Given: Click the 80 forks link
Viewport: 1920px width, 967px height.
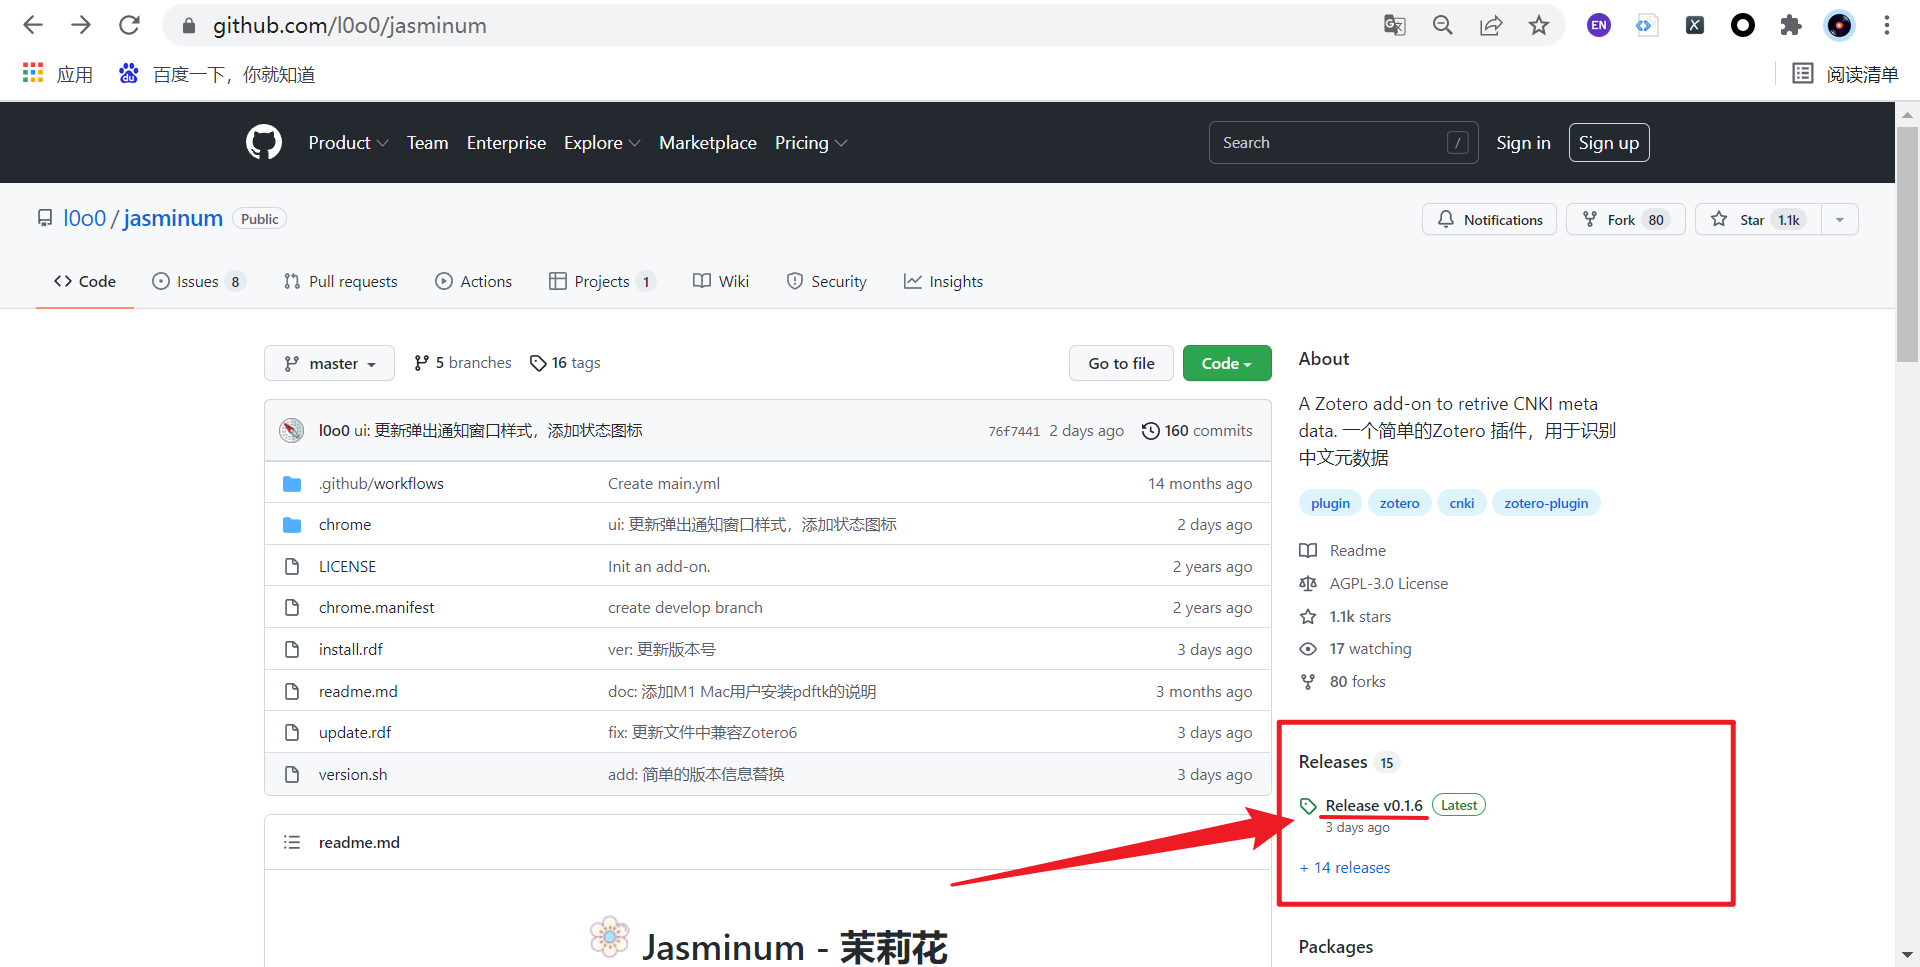Looking at the screenshot, I should (1343, 681).
